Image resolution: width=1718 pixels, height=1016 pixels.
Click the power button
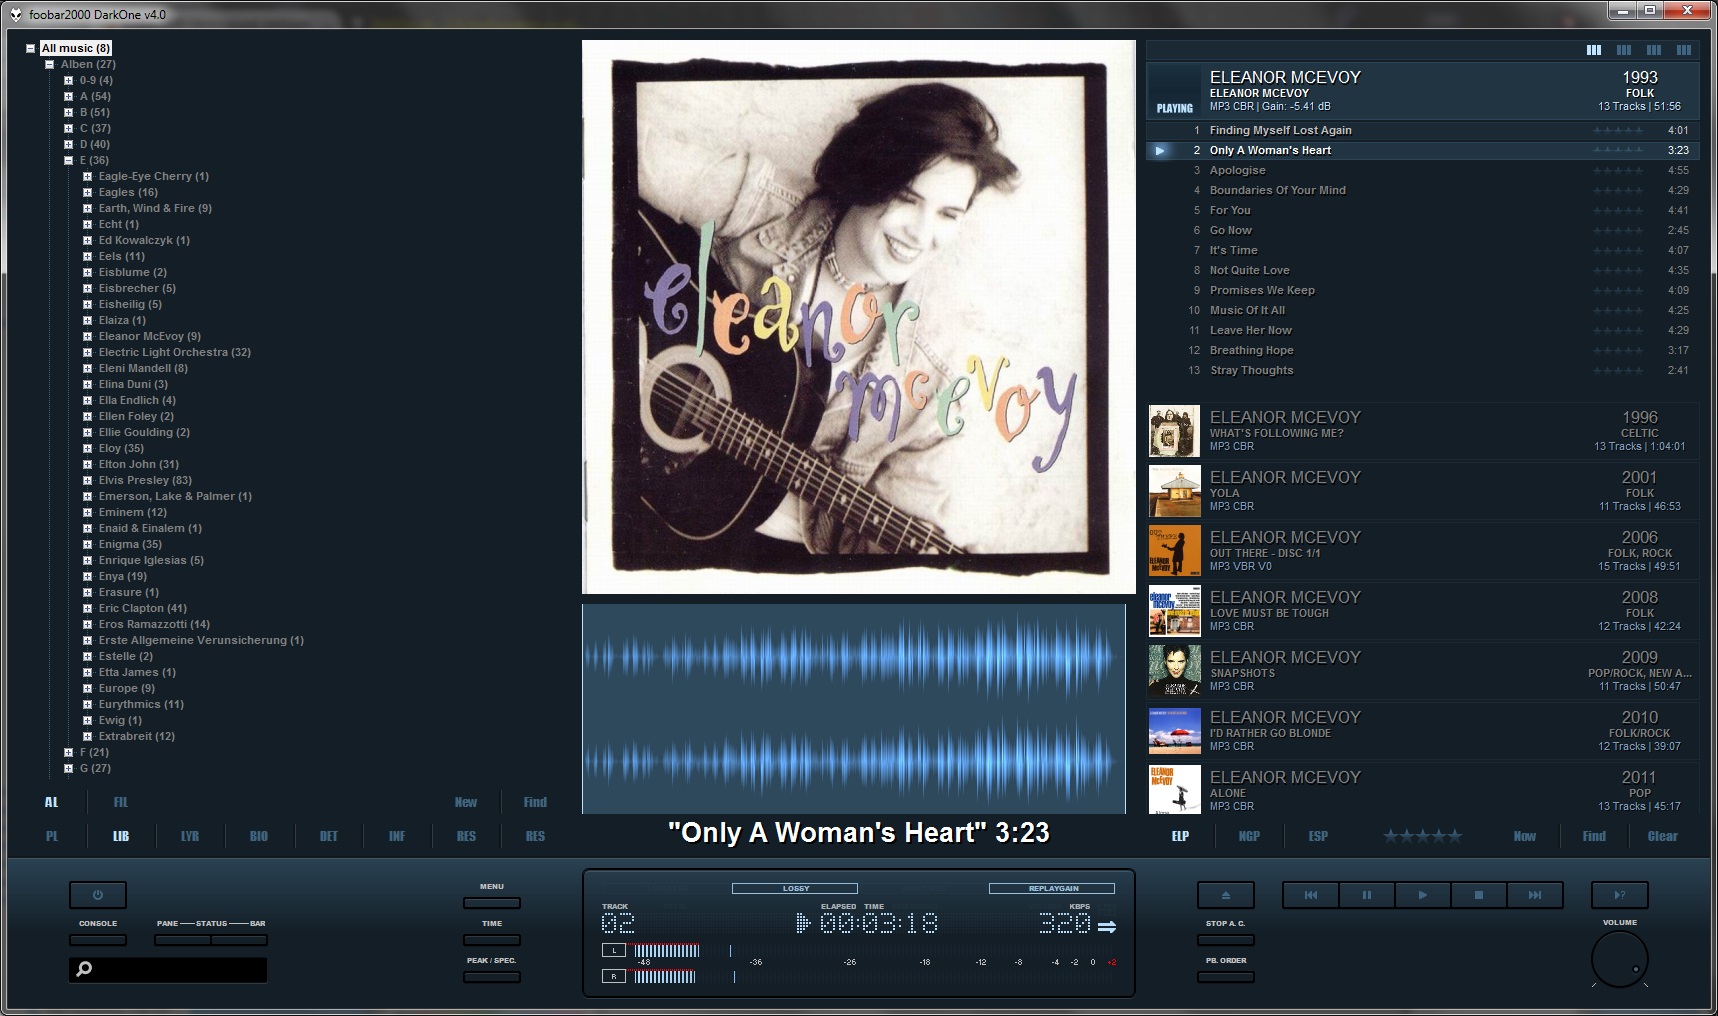click(x=98, y=895)
